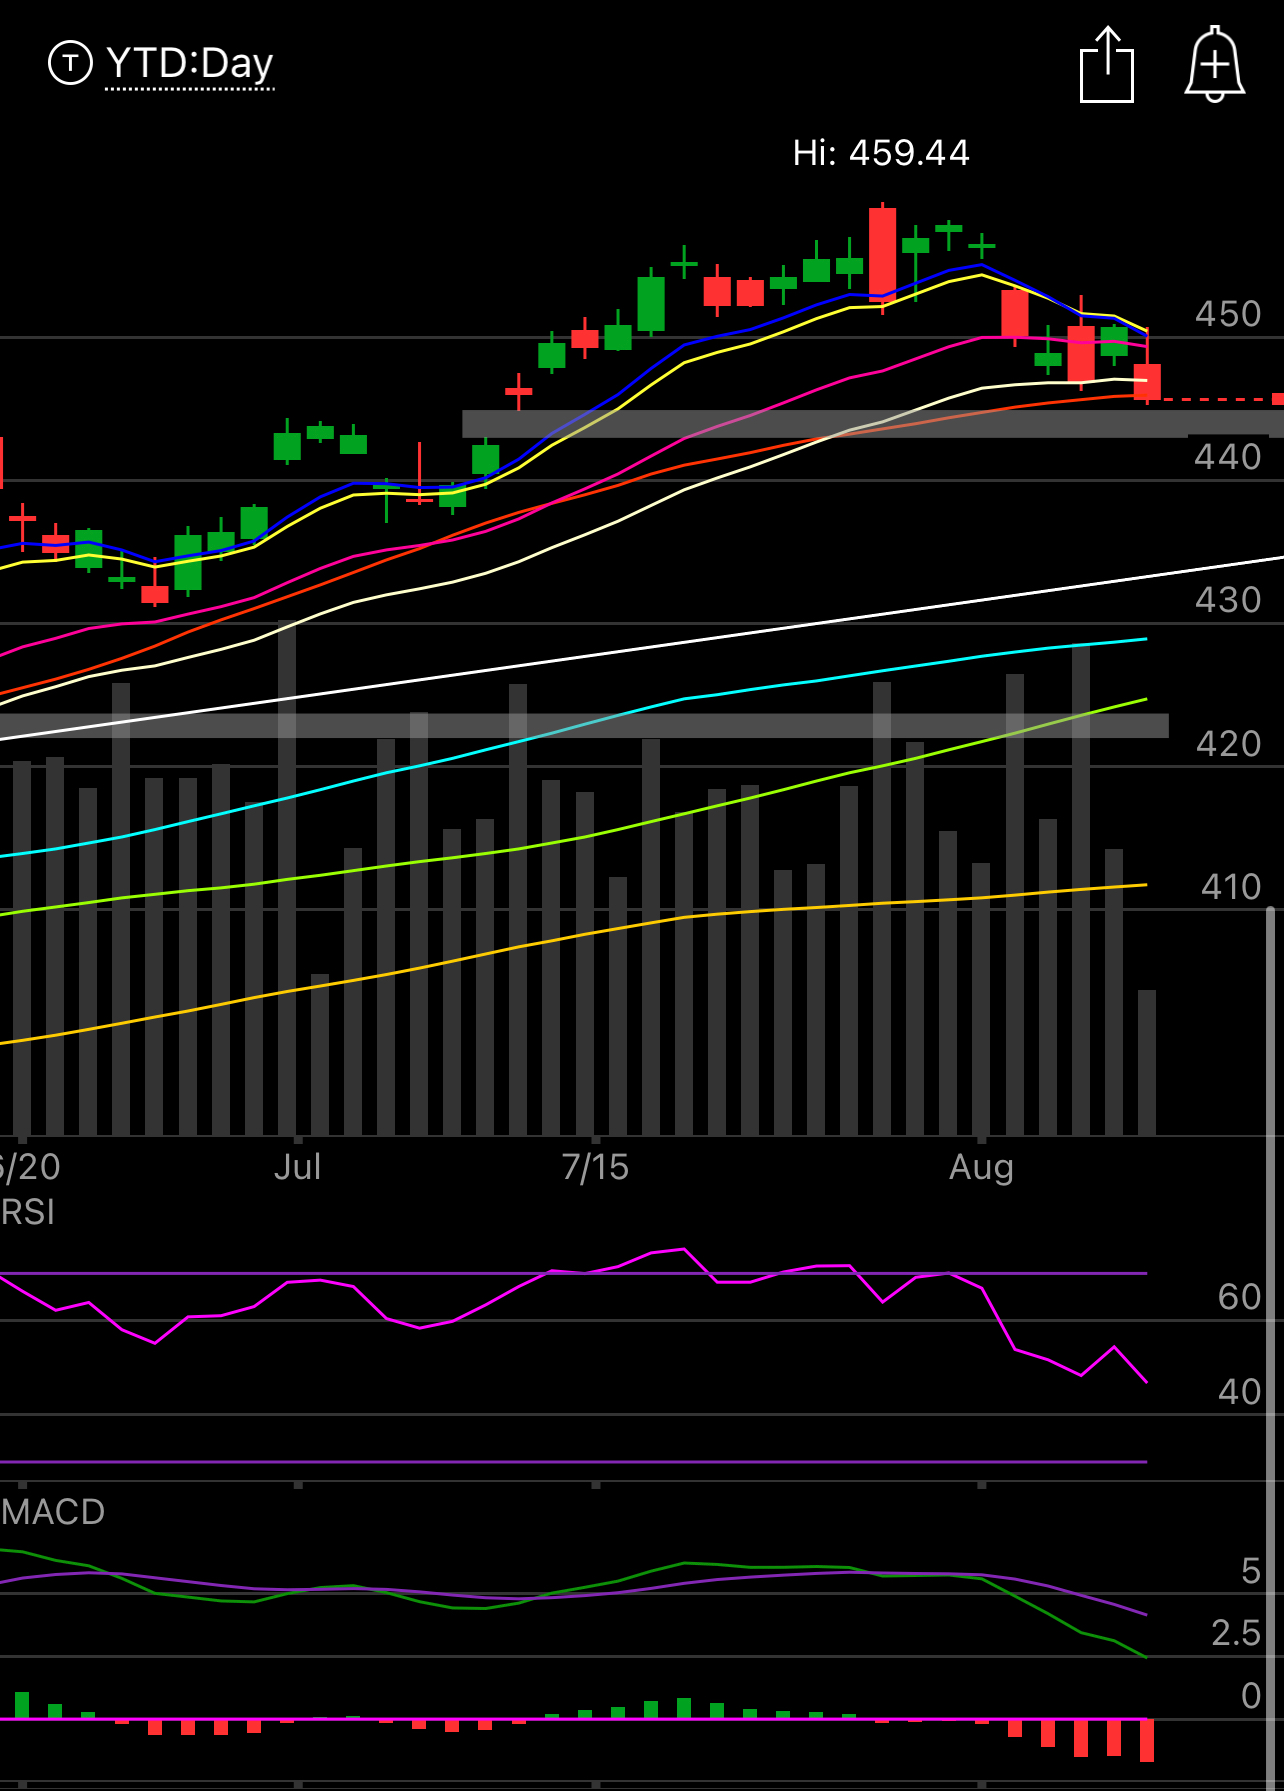Tap the 440 price axis label
The width and height of the screenshot is (1284, 1791).
[1228, 457]
